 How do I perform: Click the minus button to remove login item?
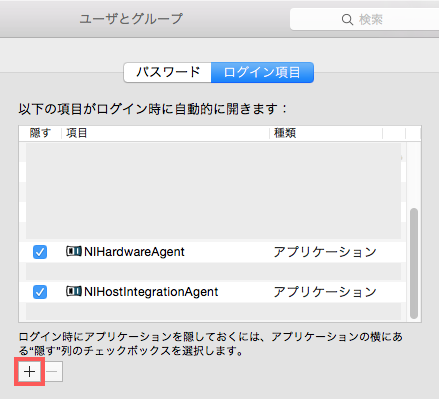53,372
